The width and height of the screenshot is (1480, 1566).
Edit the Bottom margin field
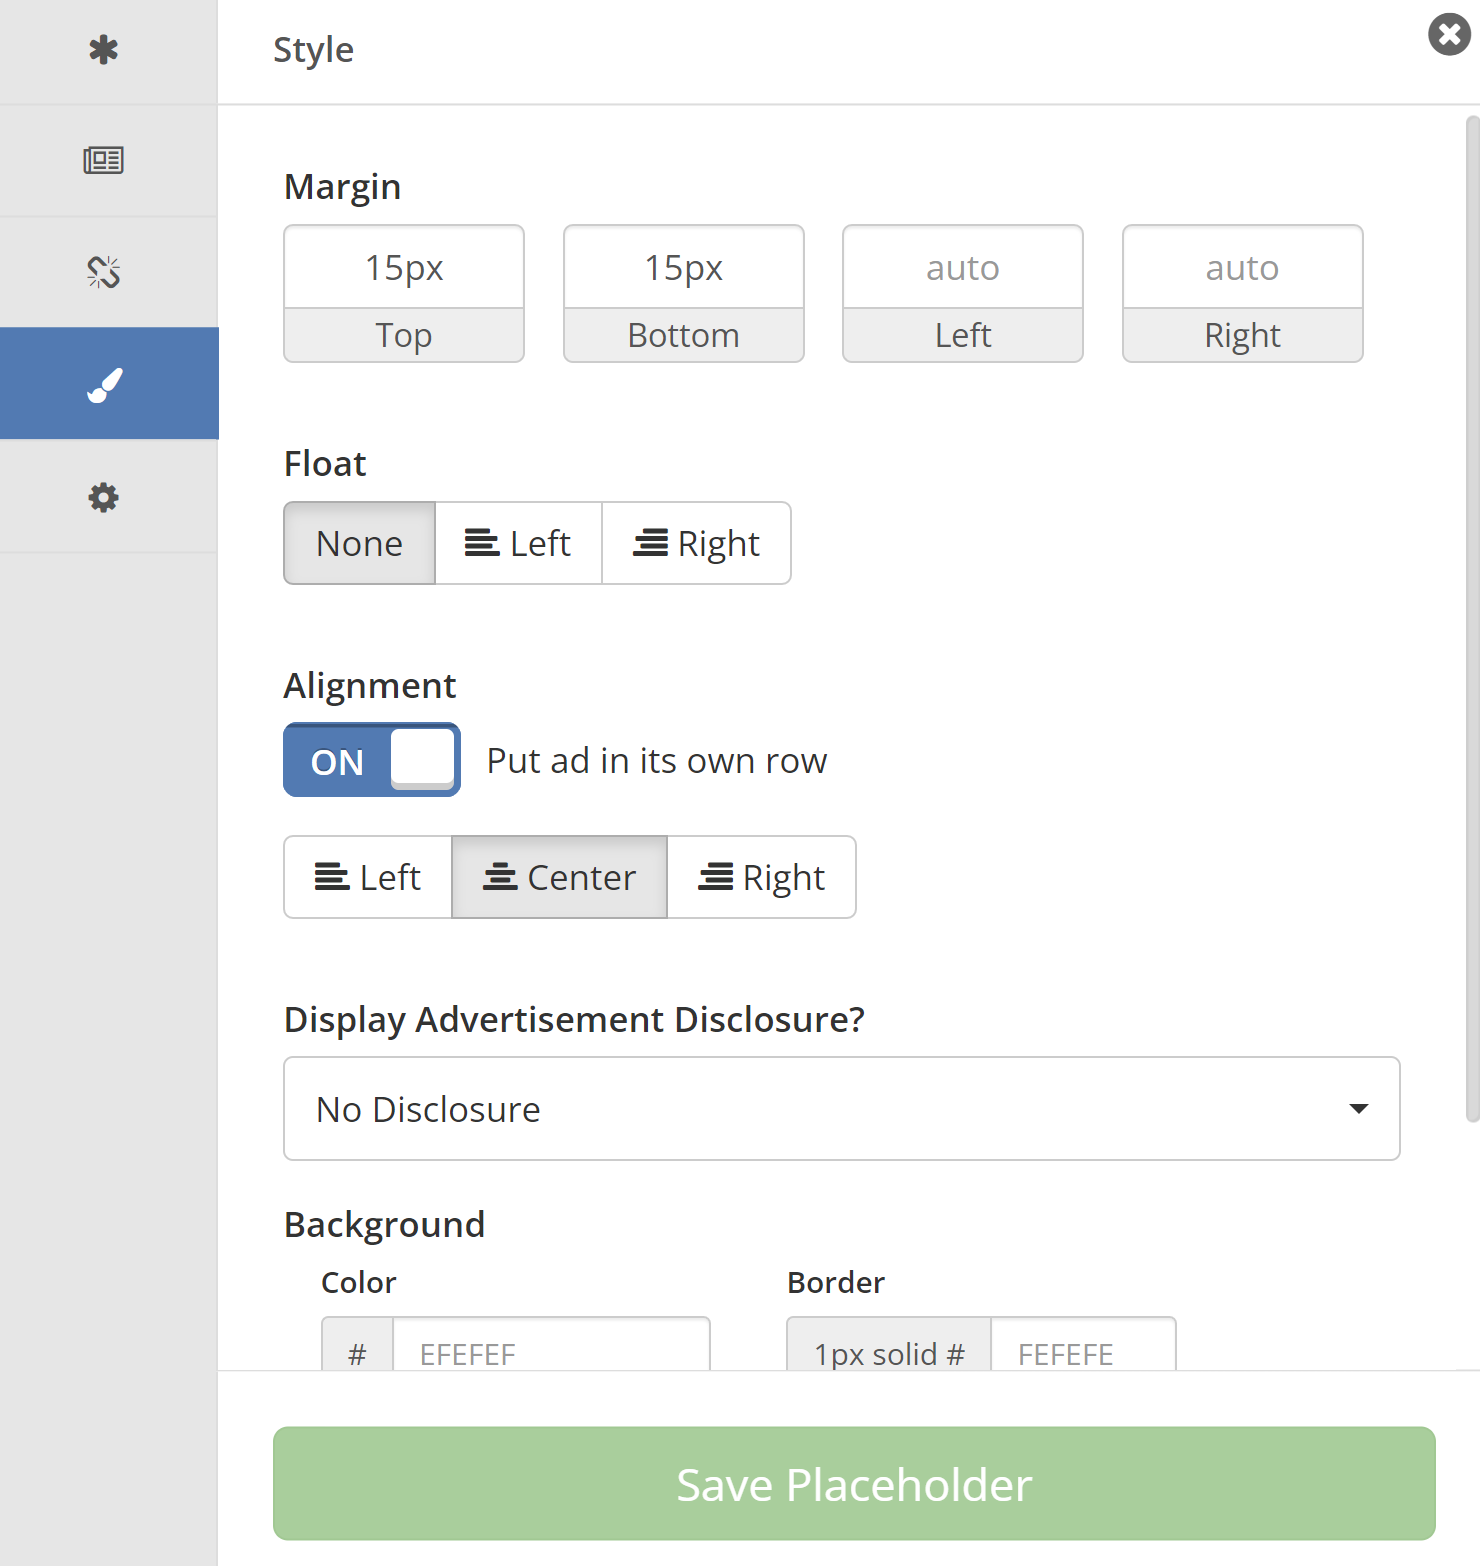(684, 268)
